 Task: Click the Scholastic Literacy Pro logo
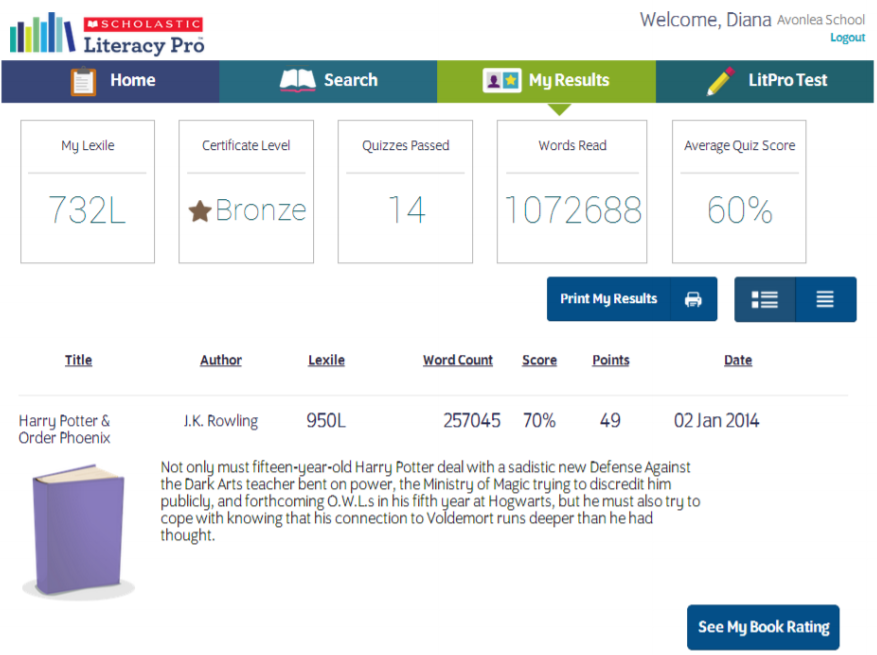(107, 34)
